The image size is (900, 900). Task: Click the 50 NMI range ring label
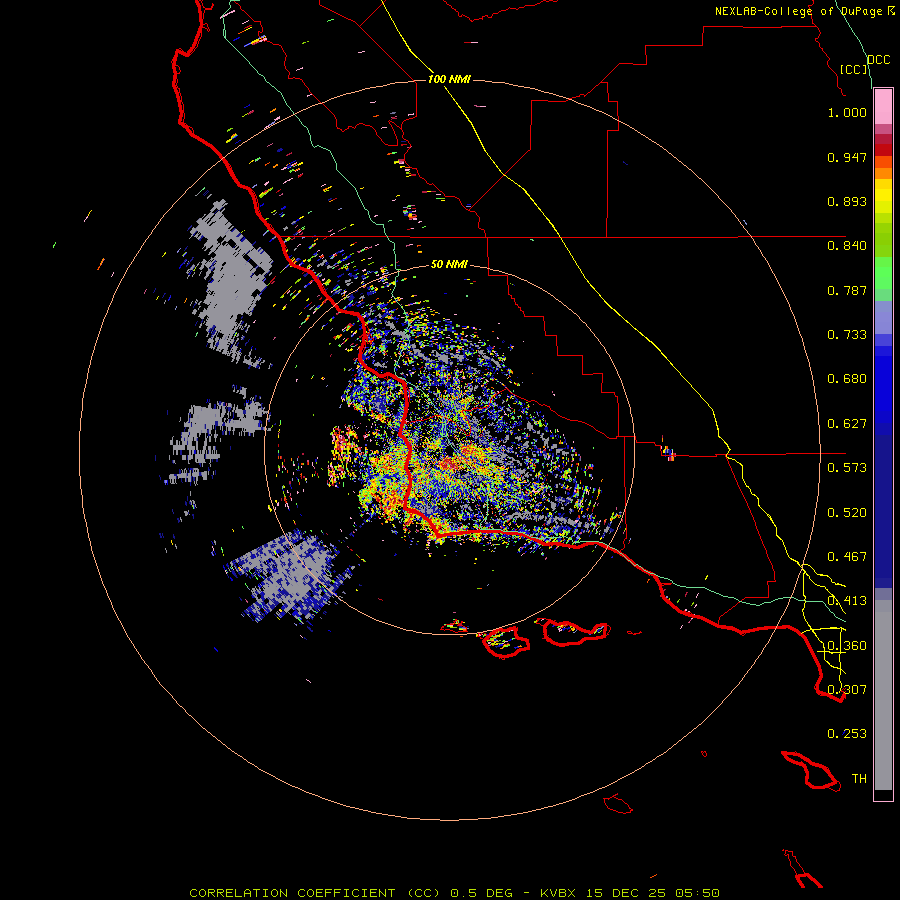[x=449, y=264]
